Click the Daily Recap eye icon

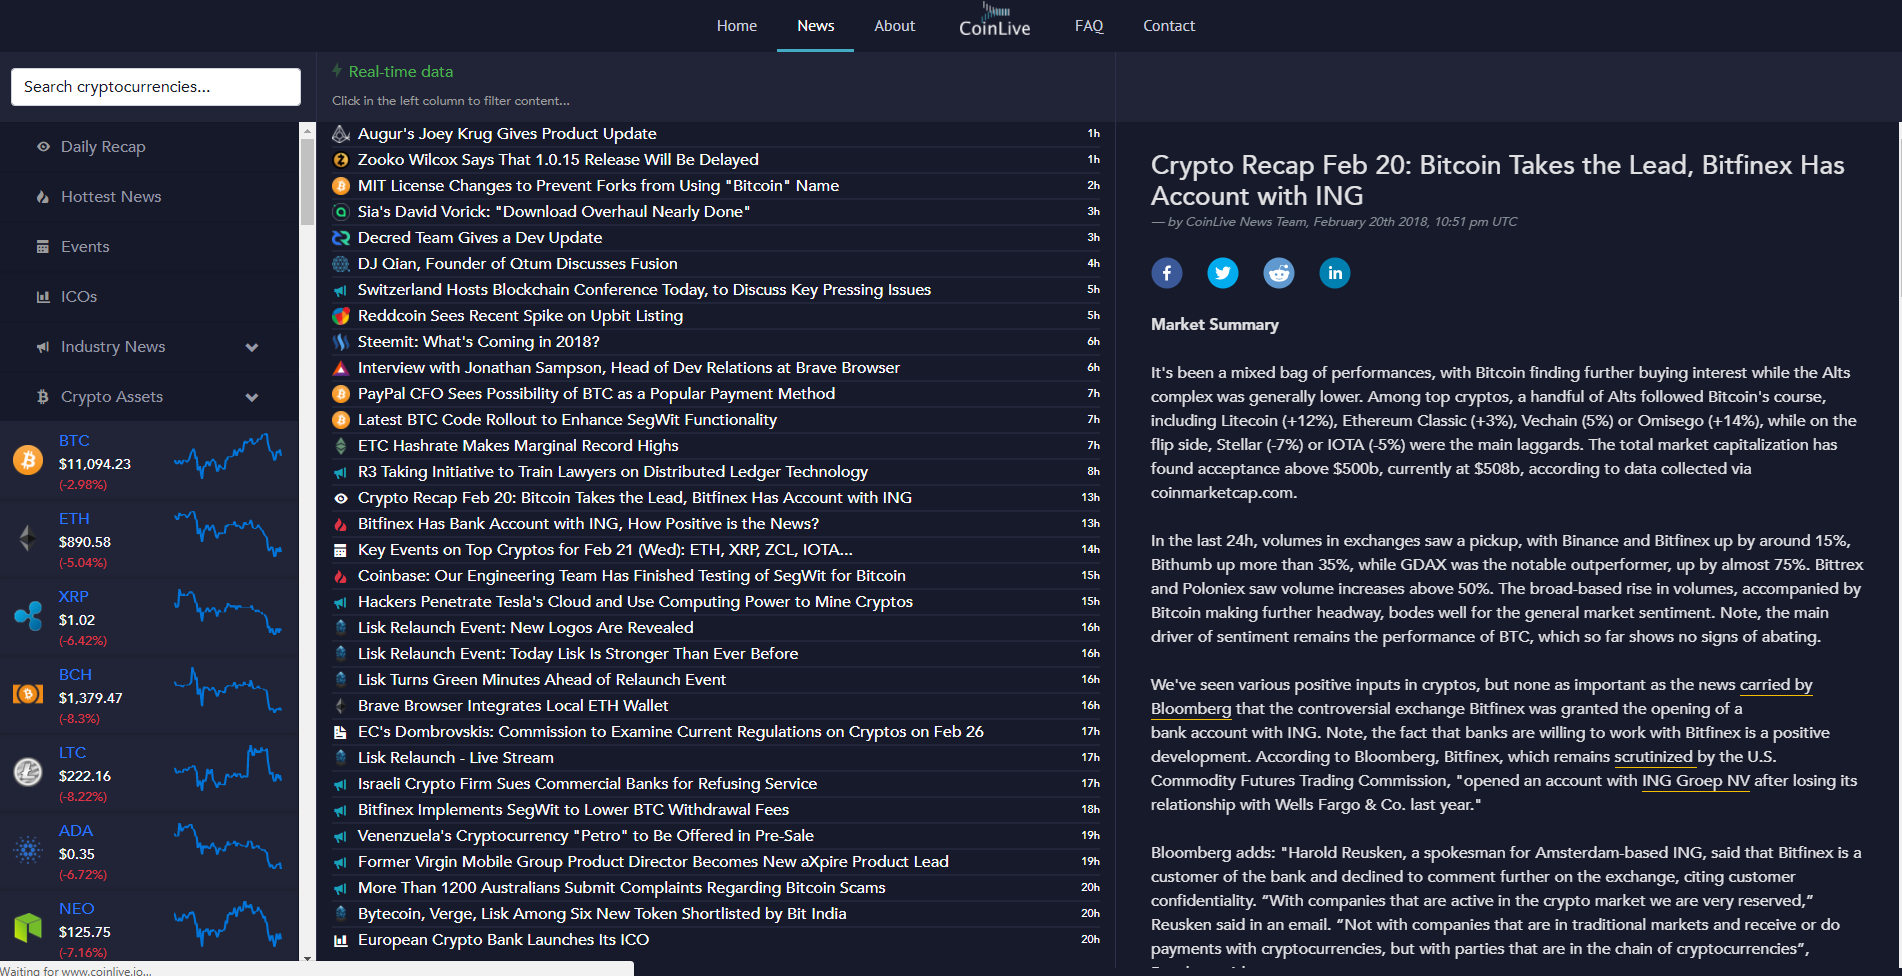point(43,147)
